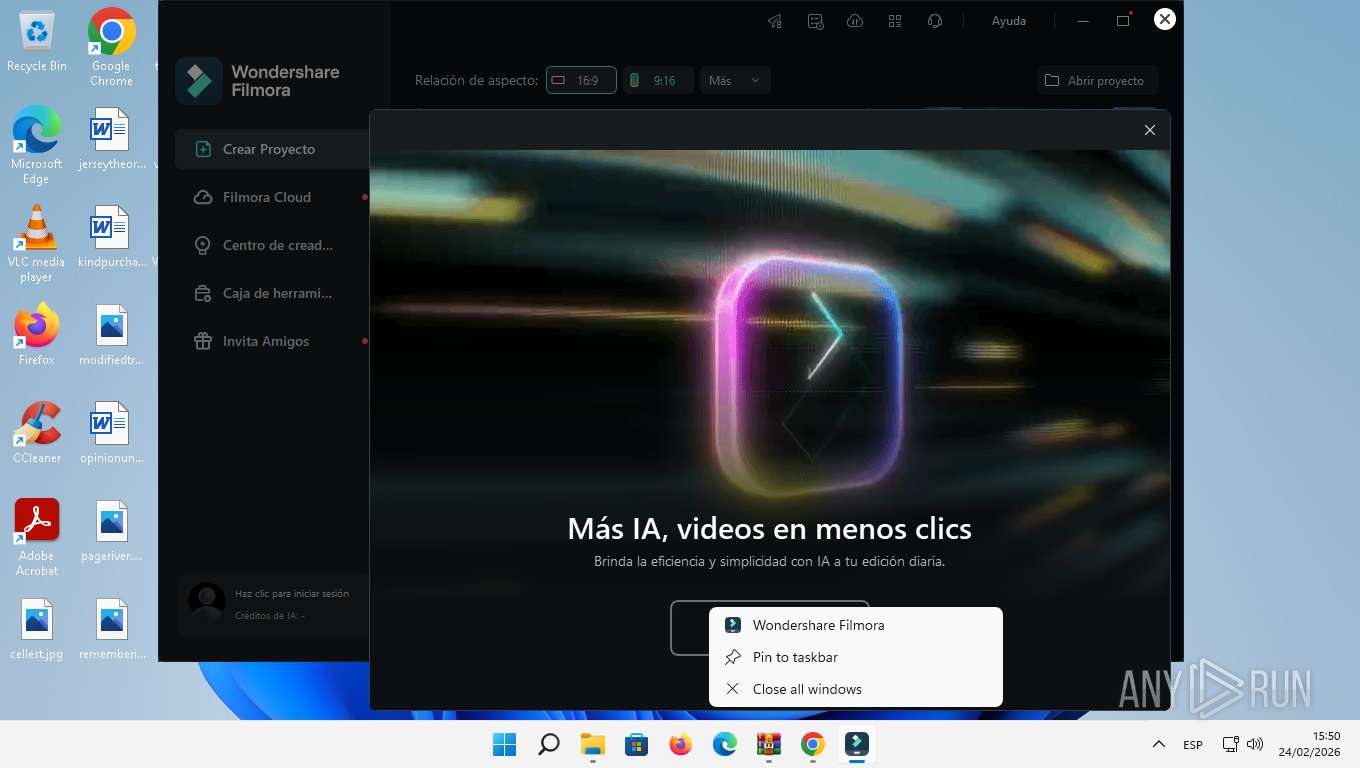Show hidden system tray icons
1360x768 pixels.
(1158, 744)
